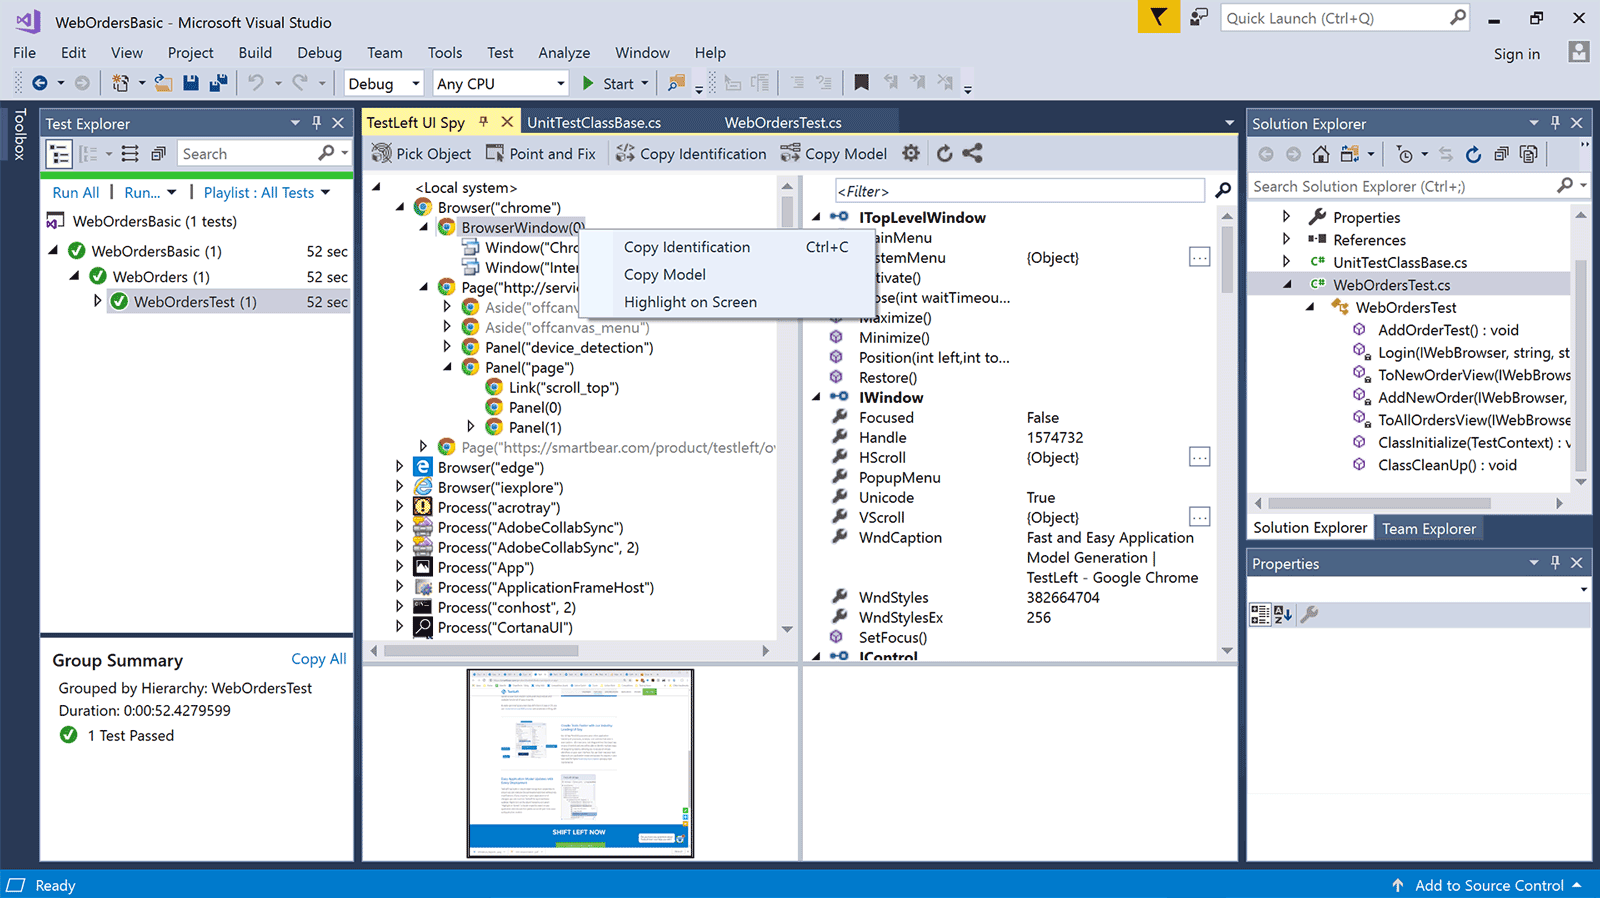The image size is (1600, 898).
Task: Select Highlight on Screen from context menu
Action: click(x=690, y=302)
